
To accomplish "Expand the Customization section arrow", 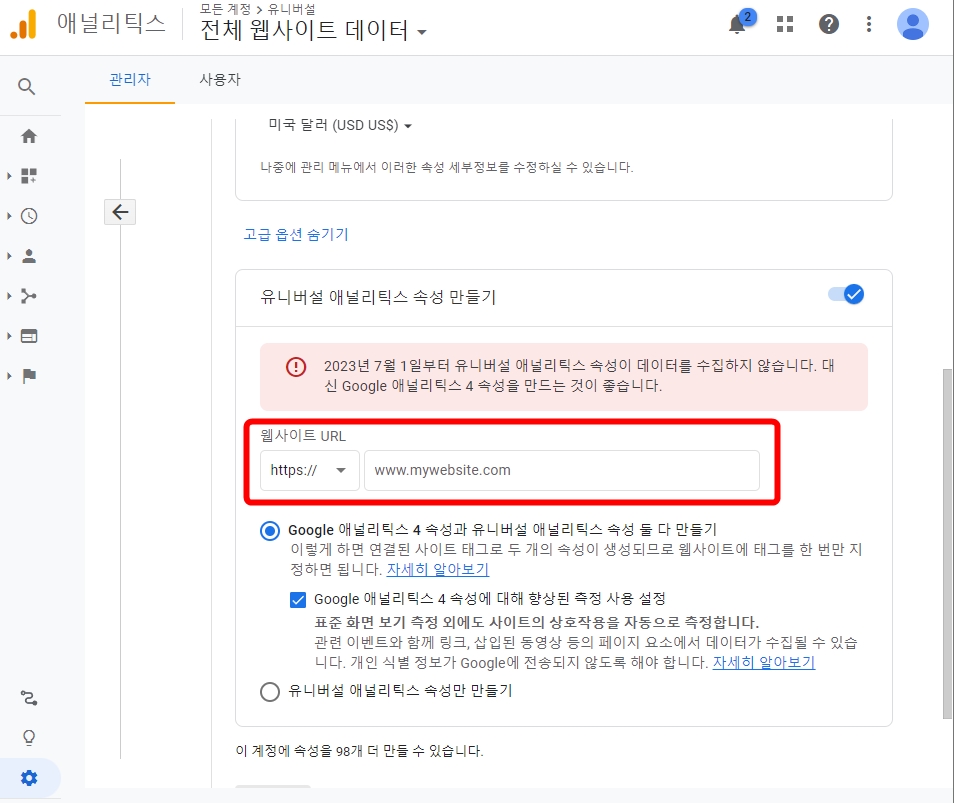I will pos(9,176).
